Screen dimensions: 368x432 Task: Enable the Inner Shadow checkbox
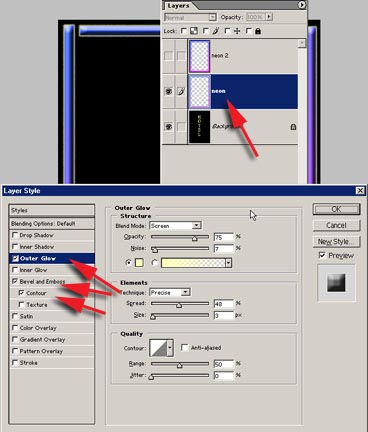pos(15,247)
